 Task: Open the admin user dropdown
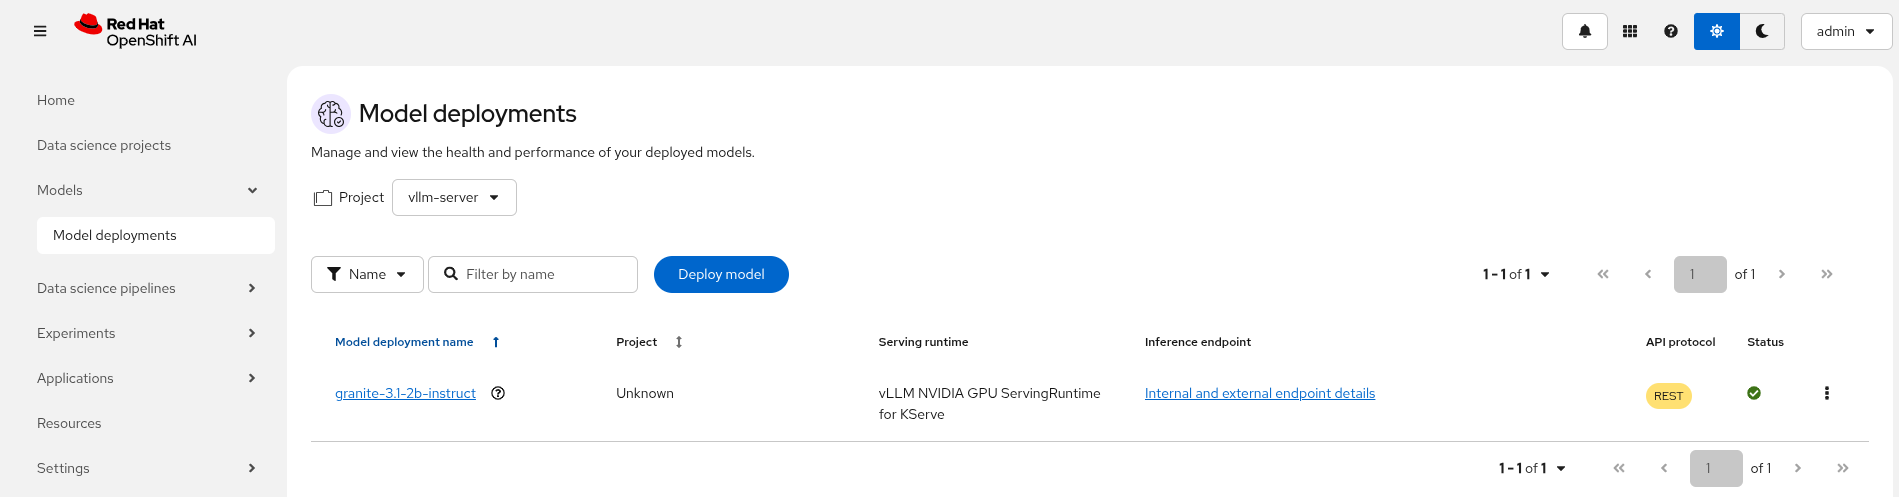click(1846, 31)
